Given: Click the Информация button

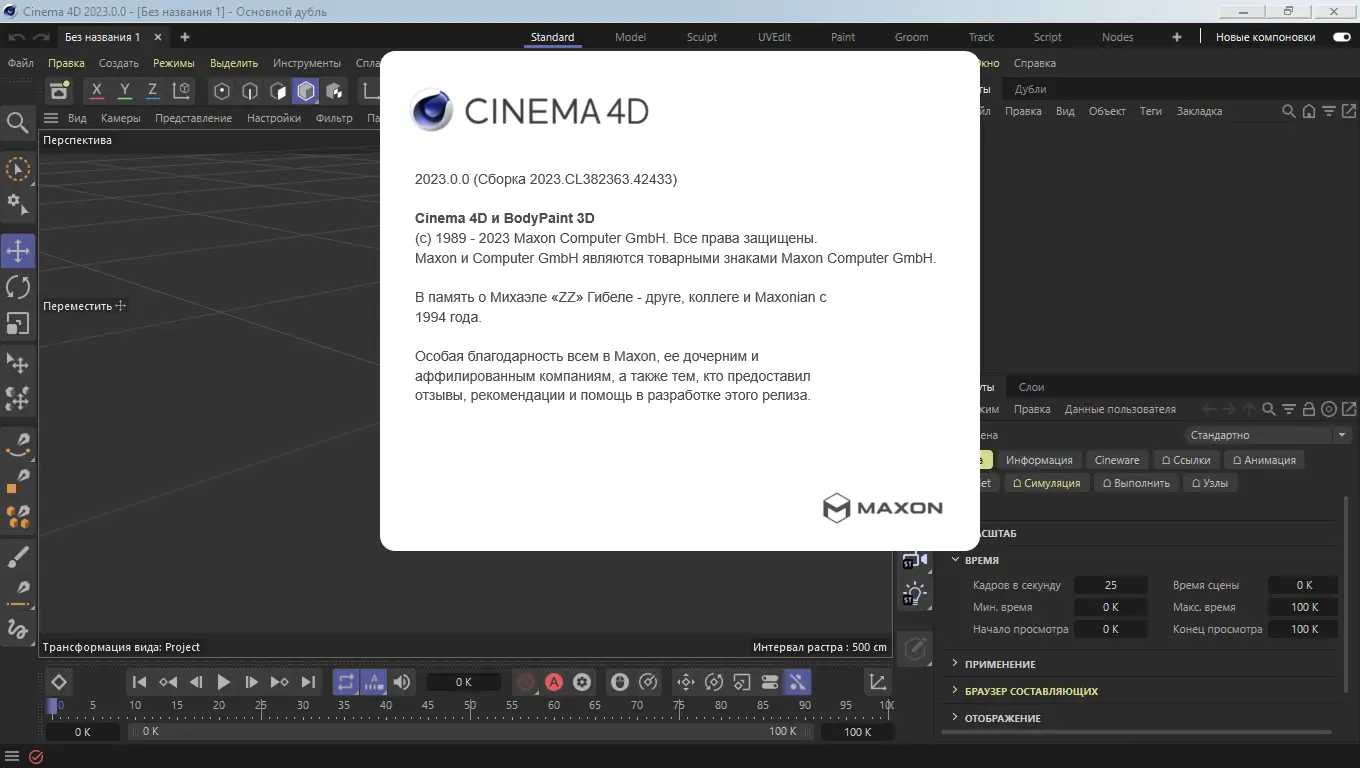Looking at the screenshot, I should click(1039, 460).
